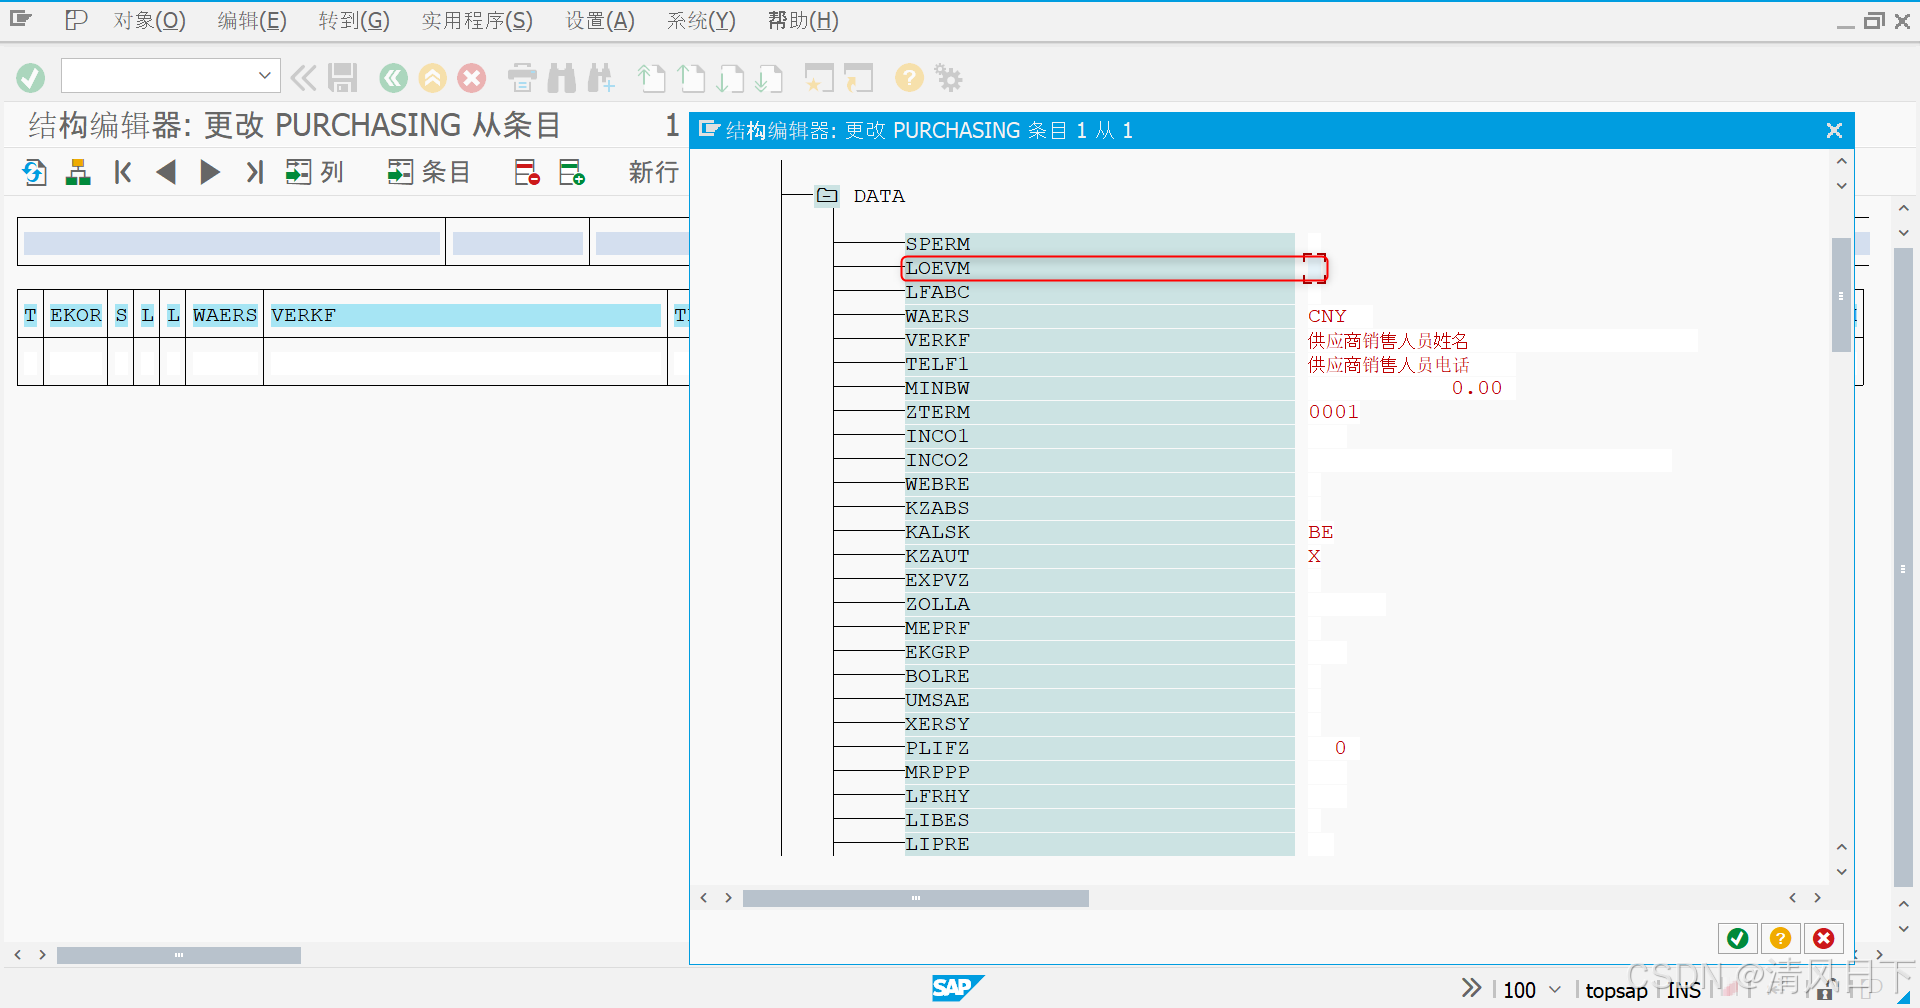The height and width of the screenshot is (1008, 1920).
Task: Confirm dialog with green checkmark button
Action: point(1738,938)
